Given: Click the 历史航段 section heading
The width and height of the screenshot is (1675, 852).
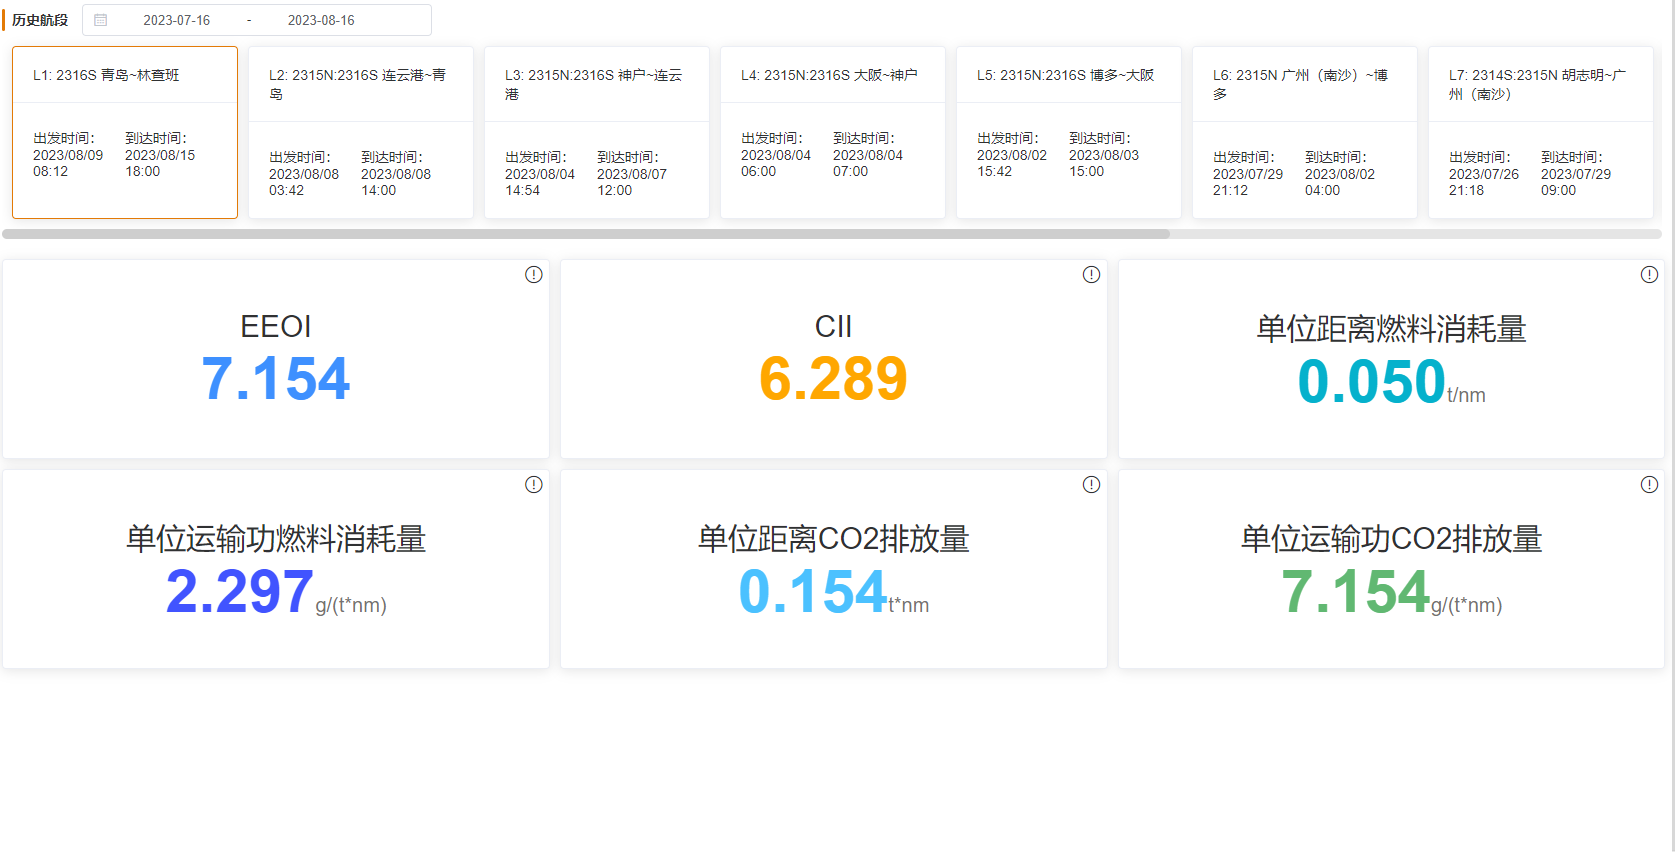Looking at the screenshot, I should 40,20.
